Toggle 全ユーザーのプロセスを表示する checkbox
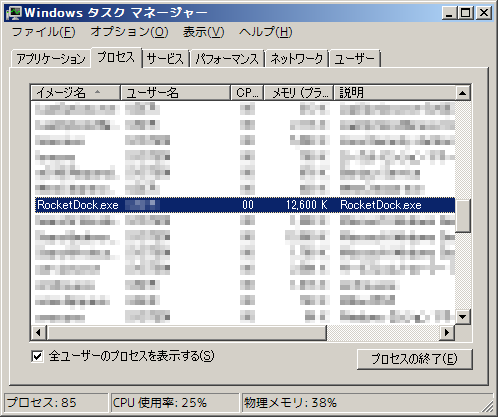 (37, 356)
